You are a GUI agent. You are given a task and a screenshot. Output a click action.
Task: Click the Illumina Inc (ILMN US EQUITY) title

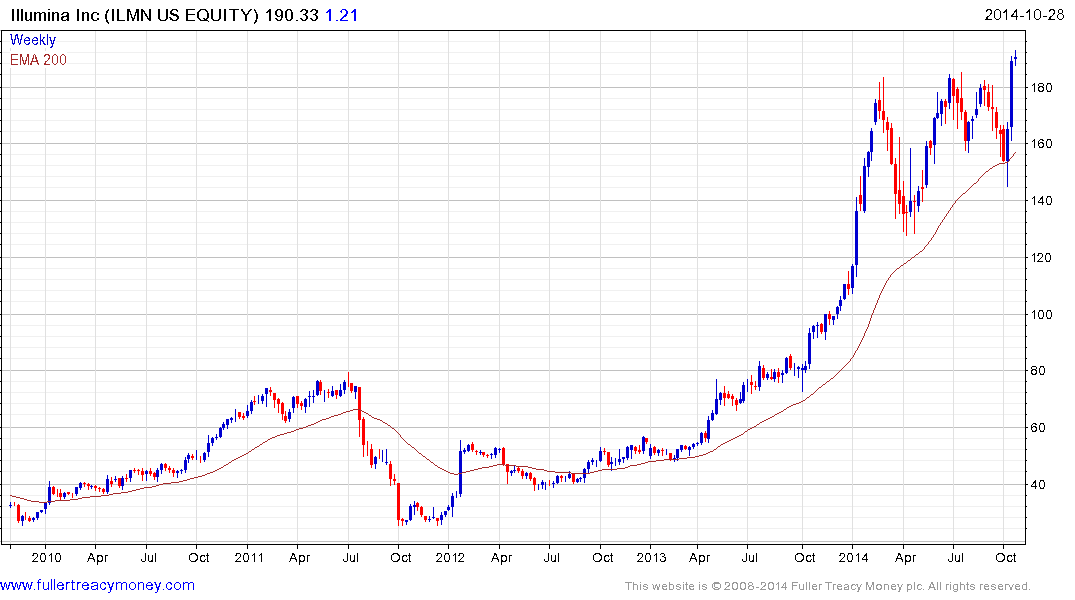tap(135, 15)
